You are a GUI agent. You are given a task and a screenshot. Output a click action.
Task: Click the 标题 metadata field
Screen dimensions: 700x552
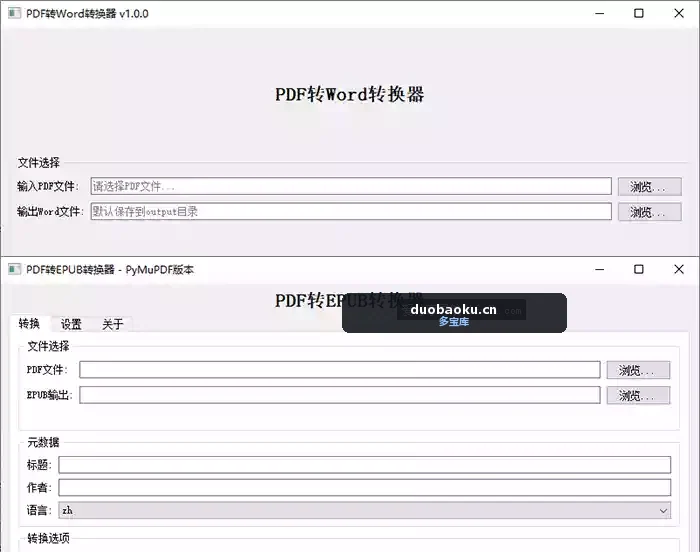[x=364, y=464]
